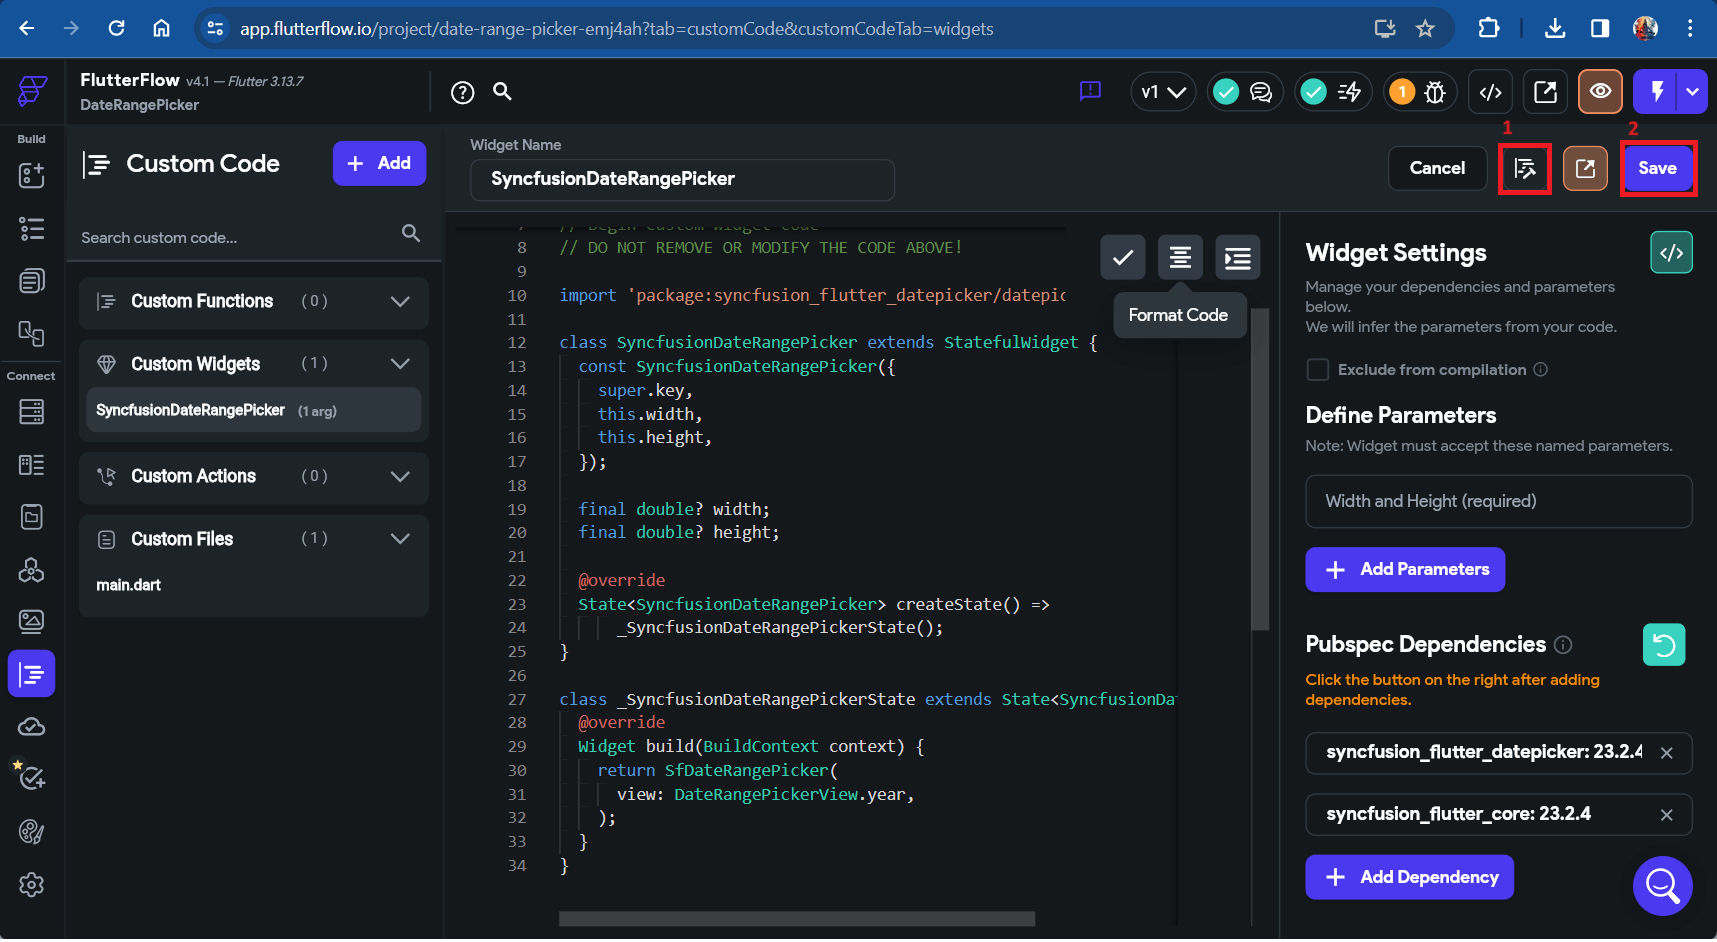Click the view boilerplate code icon
The image size is (1717, 942).
coord(1671,253)
